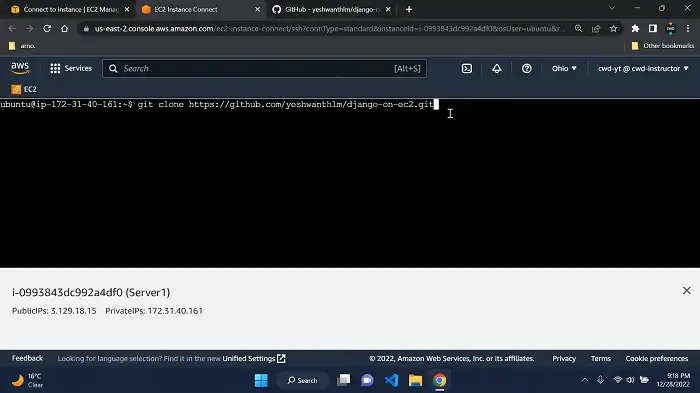Open the Chrome profile avatar
Viewport: 700px width, 393px height.
click(x=671, y=29)
